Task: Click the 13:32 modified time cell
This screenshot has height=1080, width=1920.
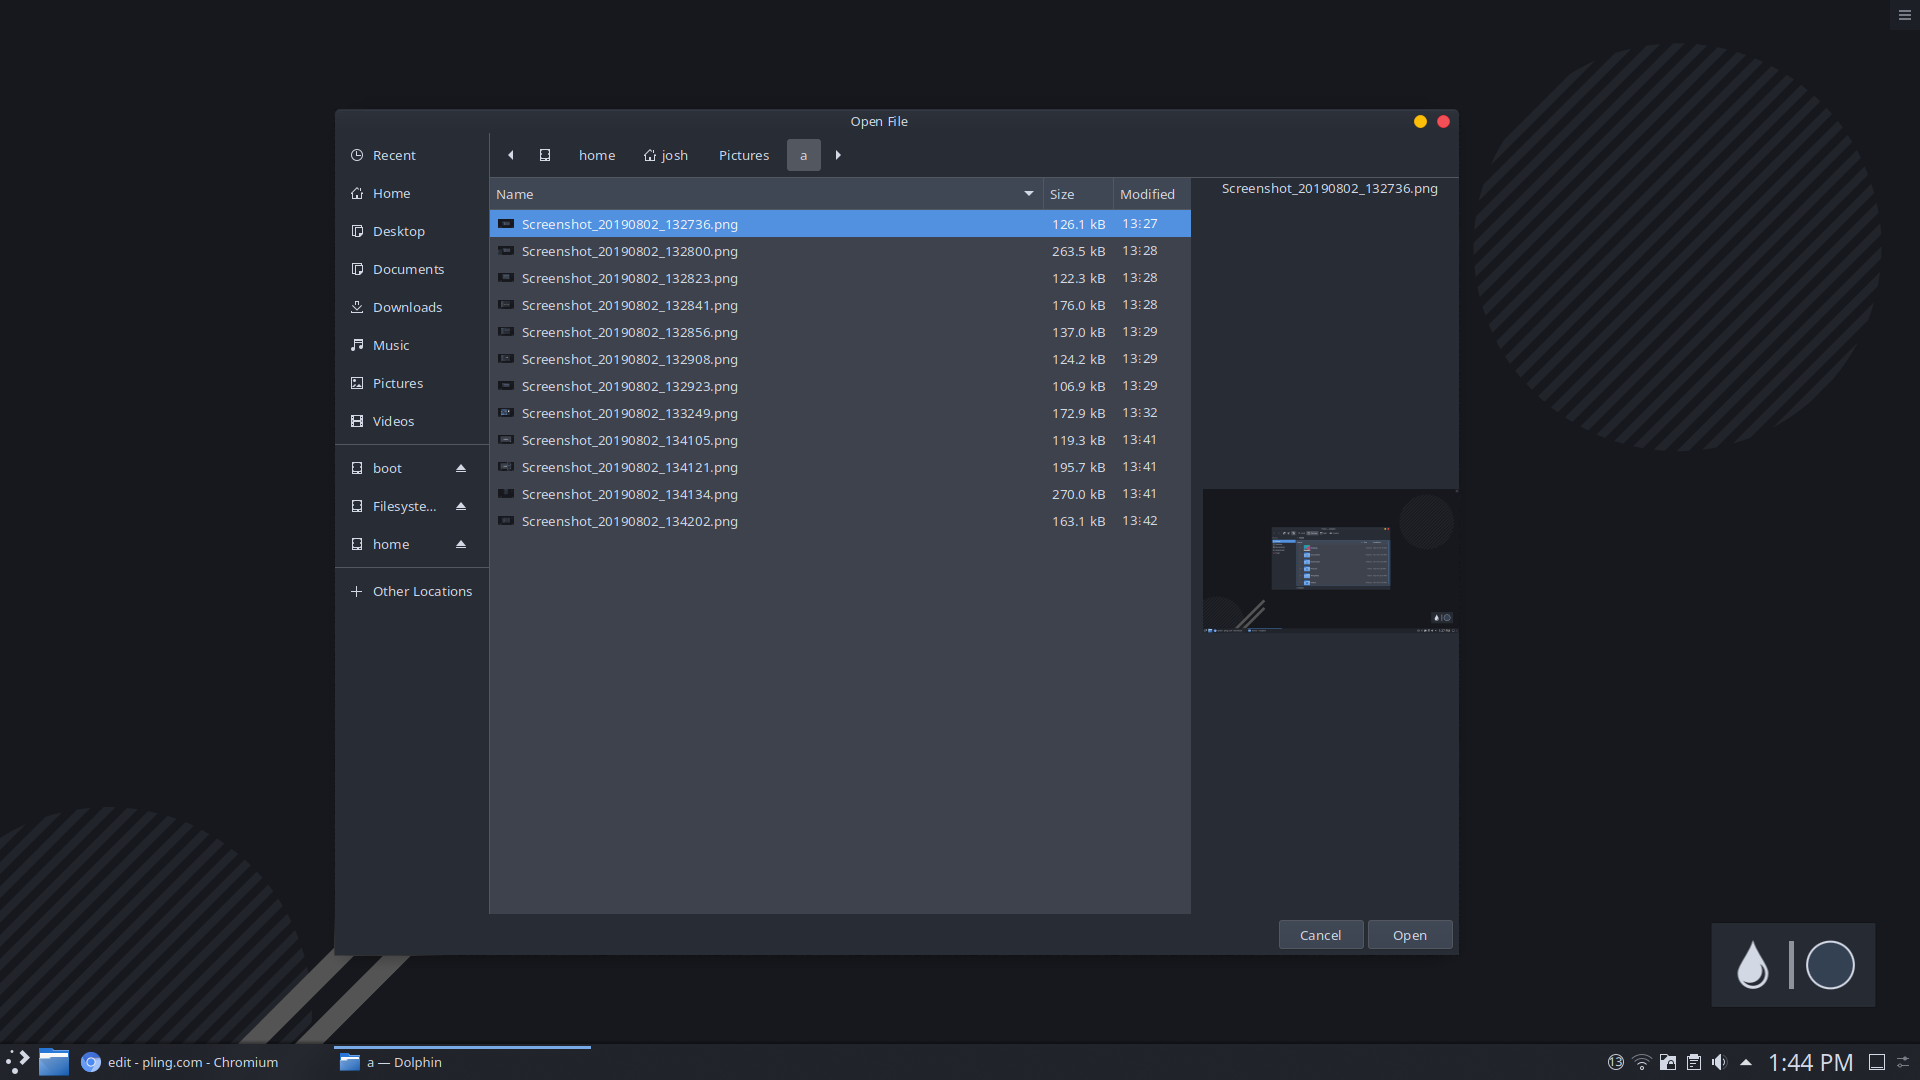Action: 1139,413
